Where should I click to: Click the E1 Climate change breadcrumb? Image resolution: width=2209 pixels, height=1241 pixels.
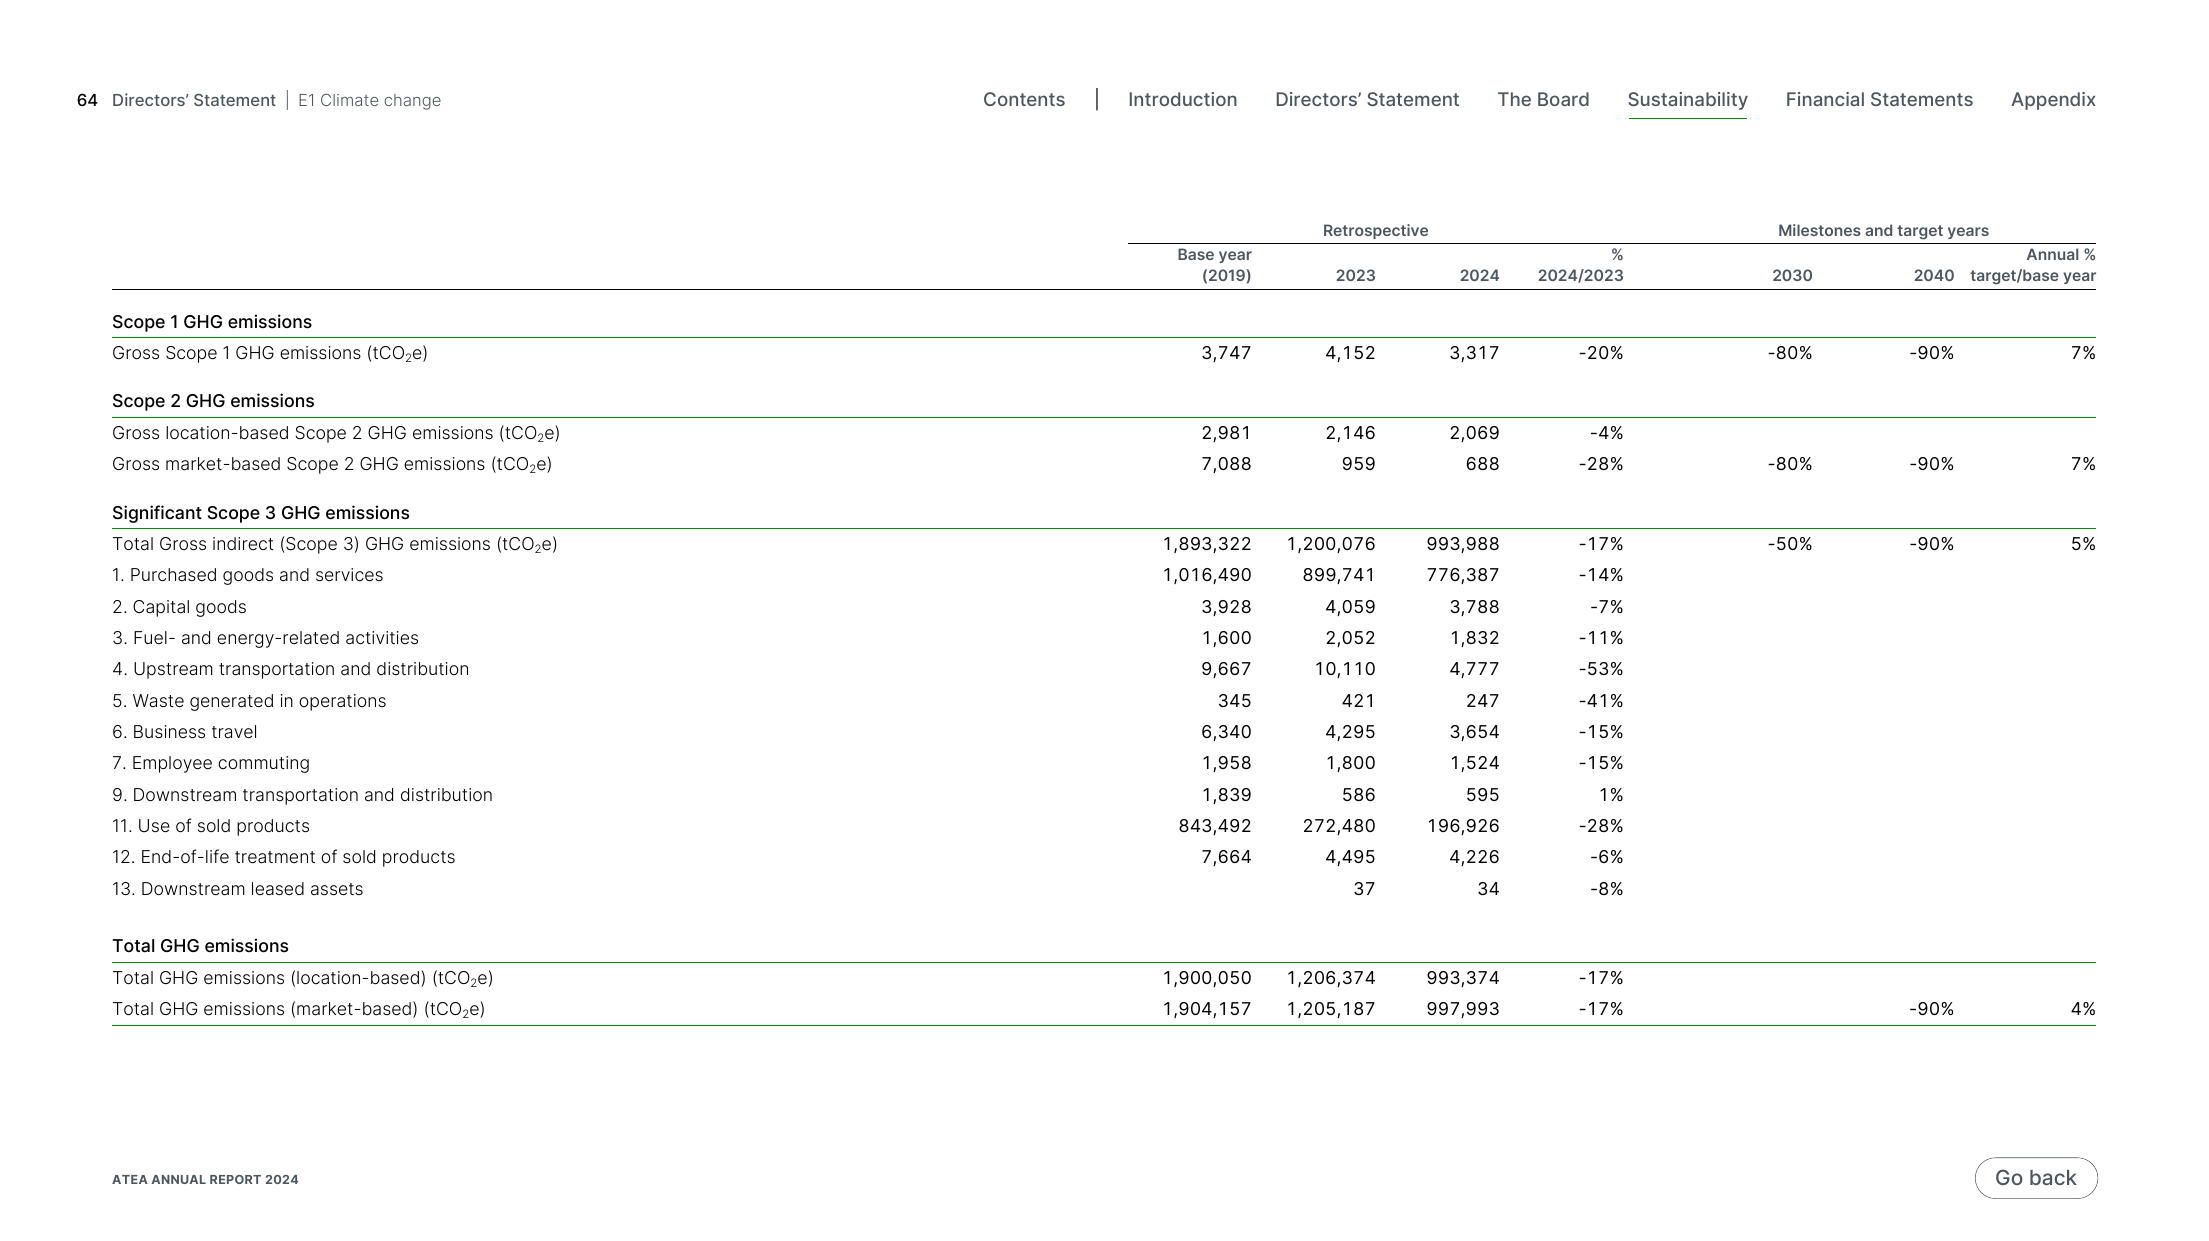369,100
